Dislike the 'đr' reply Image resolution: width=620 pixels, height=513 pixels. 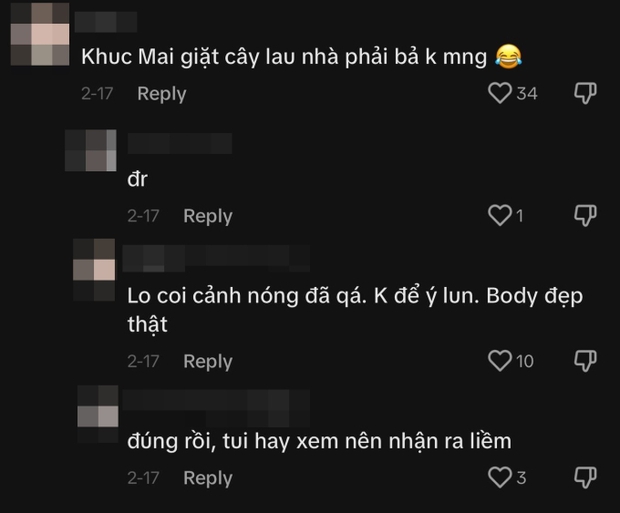pyautogui.click(x=585, y=216)
